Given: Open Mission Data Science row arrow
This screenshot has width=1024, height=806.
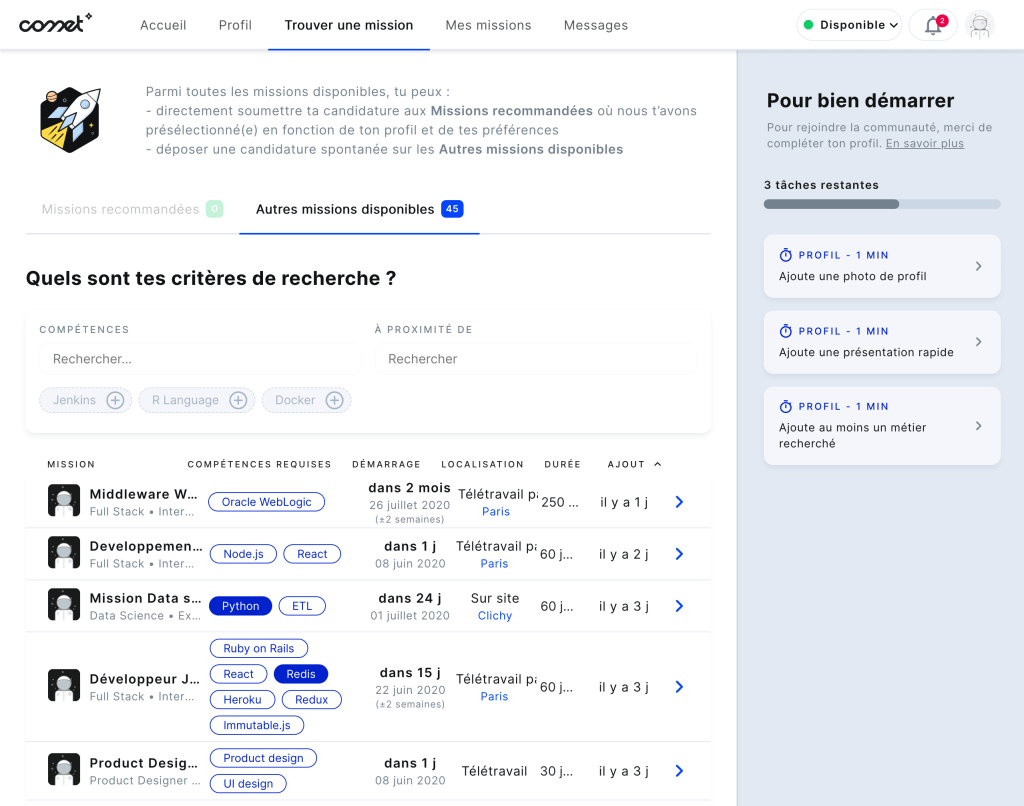Looking at the screenshot, I should 679,606.
